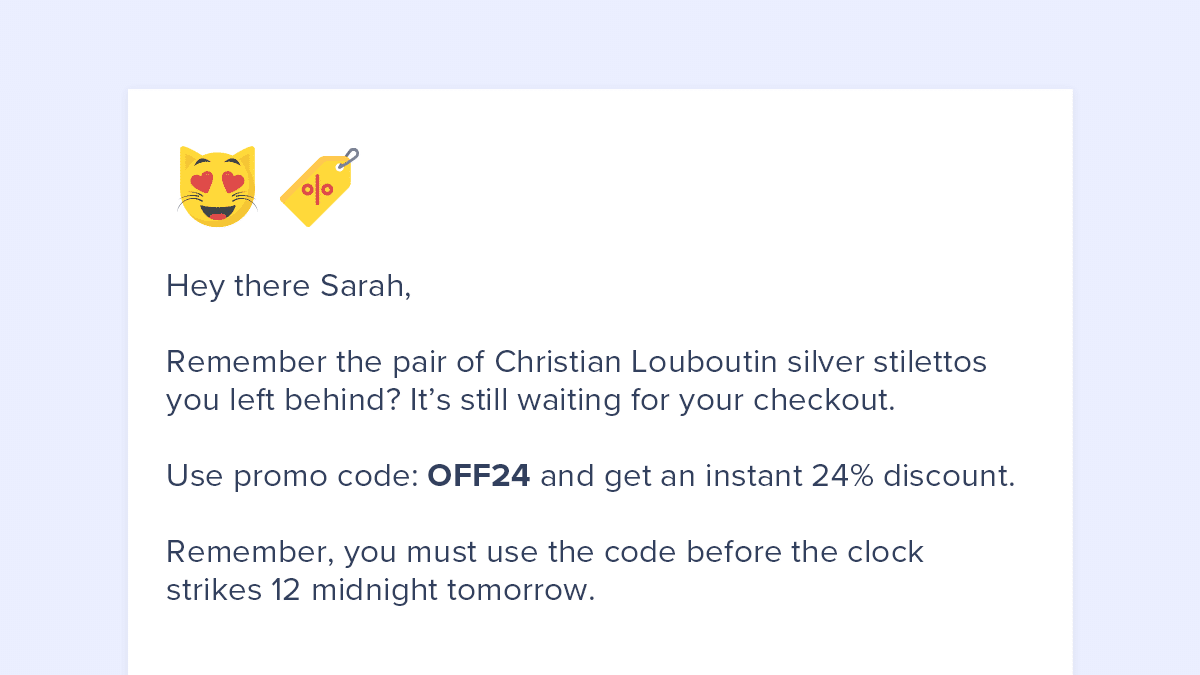Click the yellow discount tag emoji
Image resolution: width=1200 pixels, height=675 pixels.
point(316,190)
